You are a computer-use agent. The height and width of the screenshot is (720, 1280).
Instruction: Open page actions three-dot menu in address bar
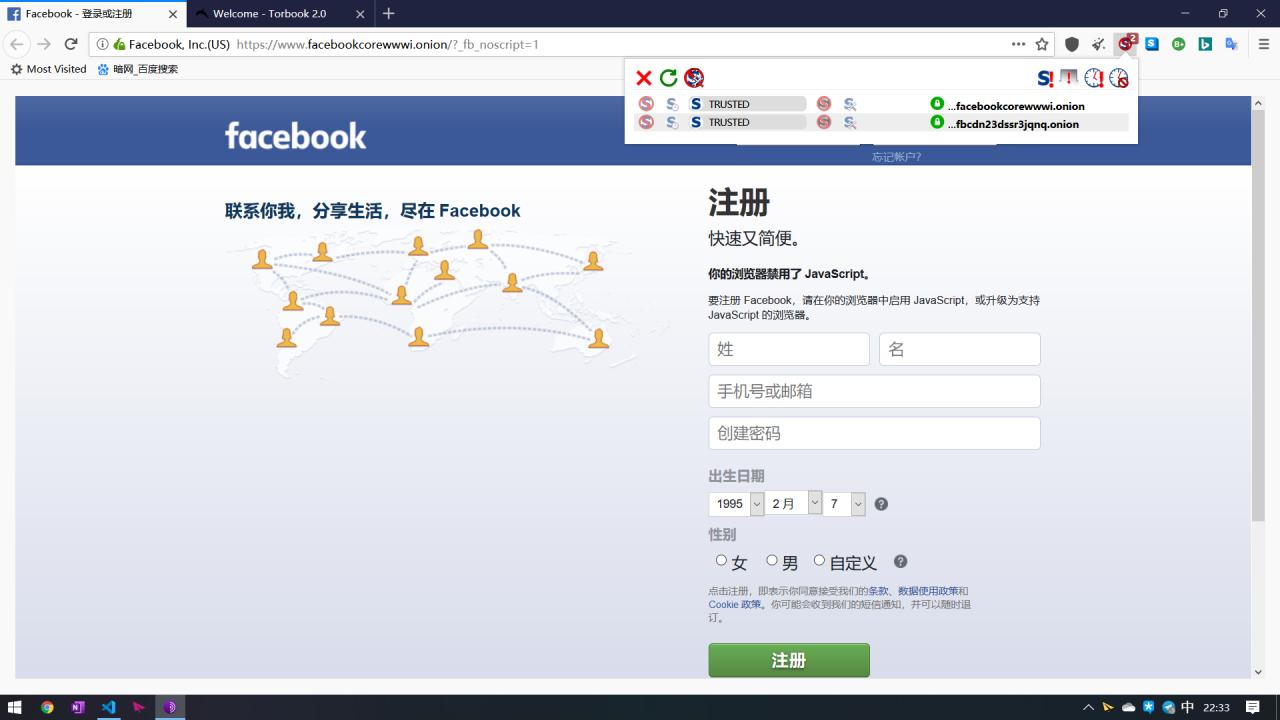tap(1018, 44)
